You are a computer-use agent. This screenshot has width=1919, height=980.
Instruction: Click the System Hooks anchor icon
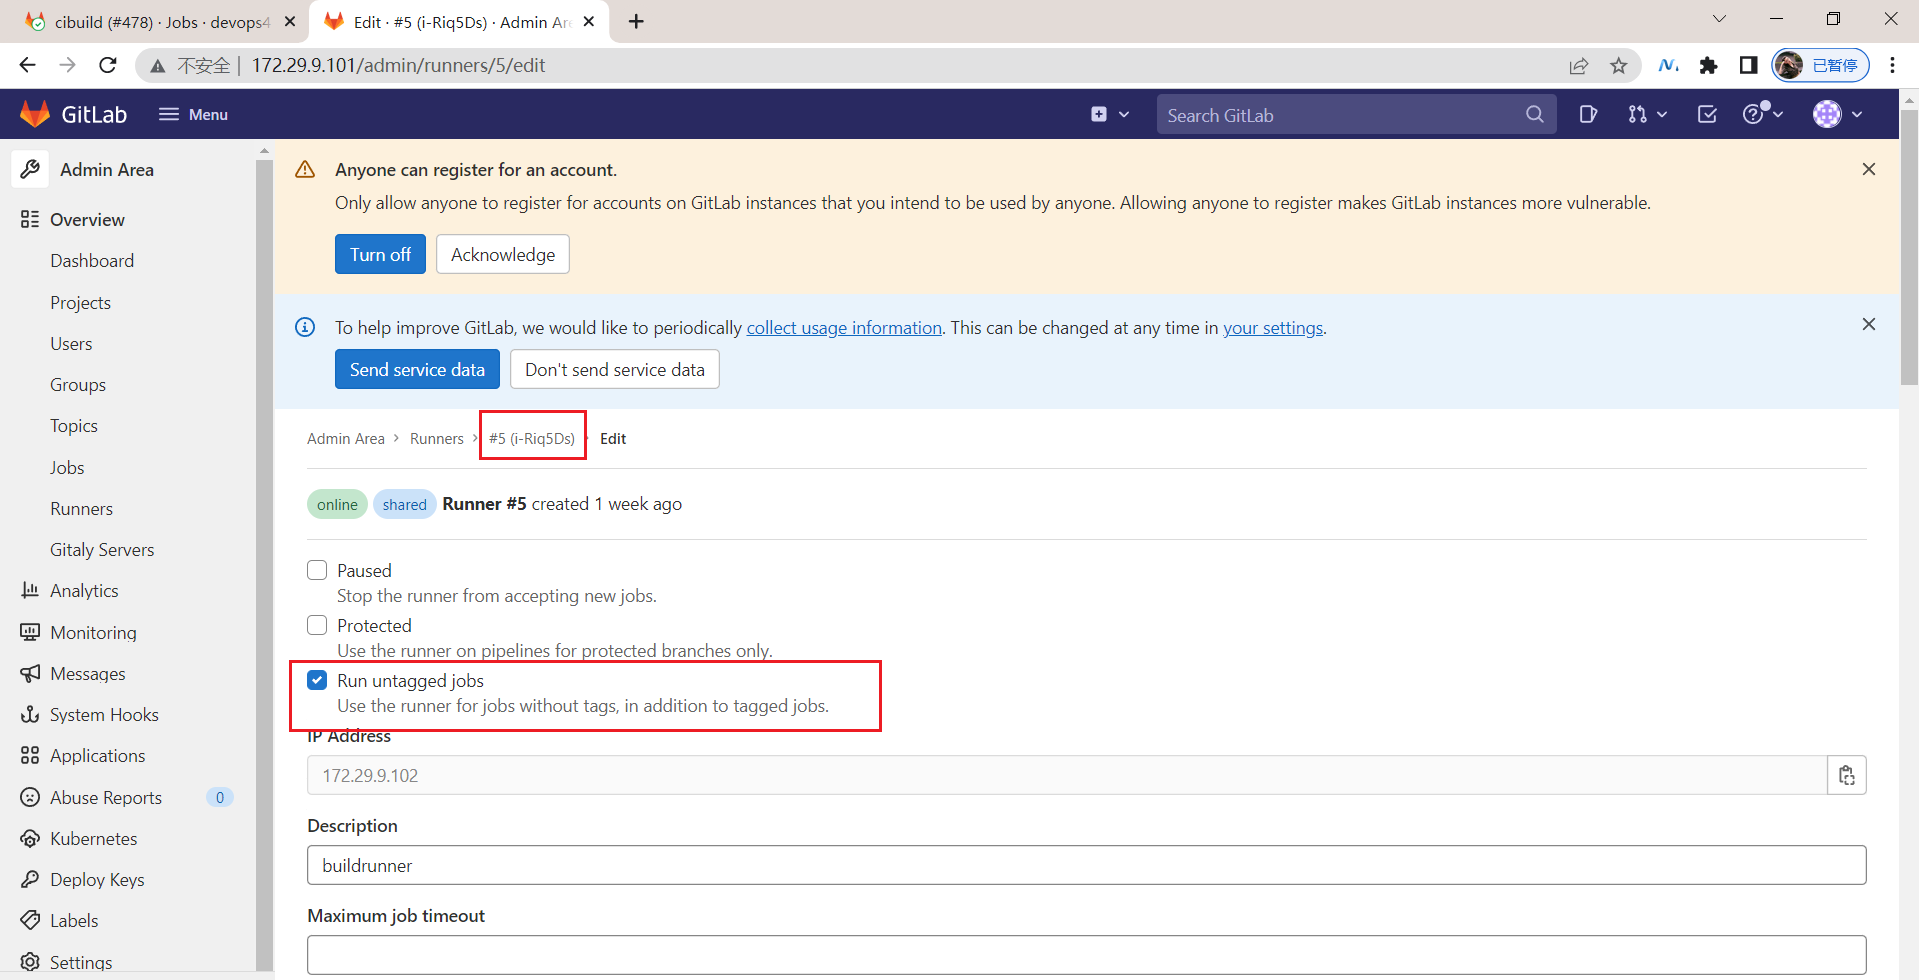coord(30,714)
